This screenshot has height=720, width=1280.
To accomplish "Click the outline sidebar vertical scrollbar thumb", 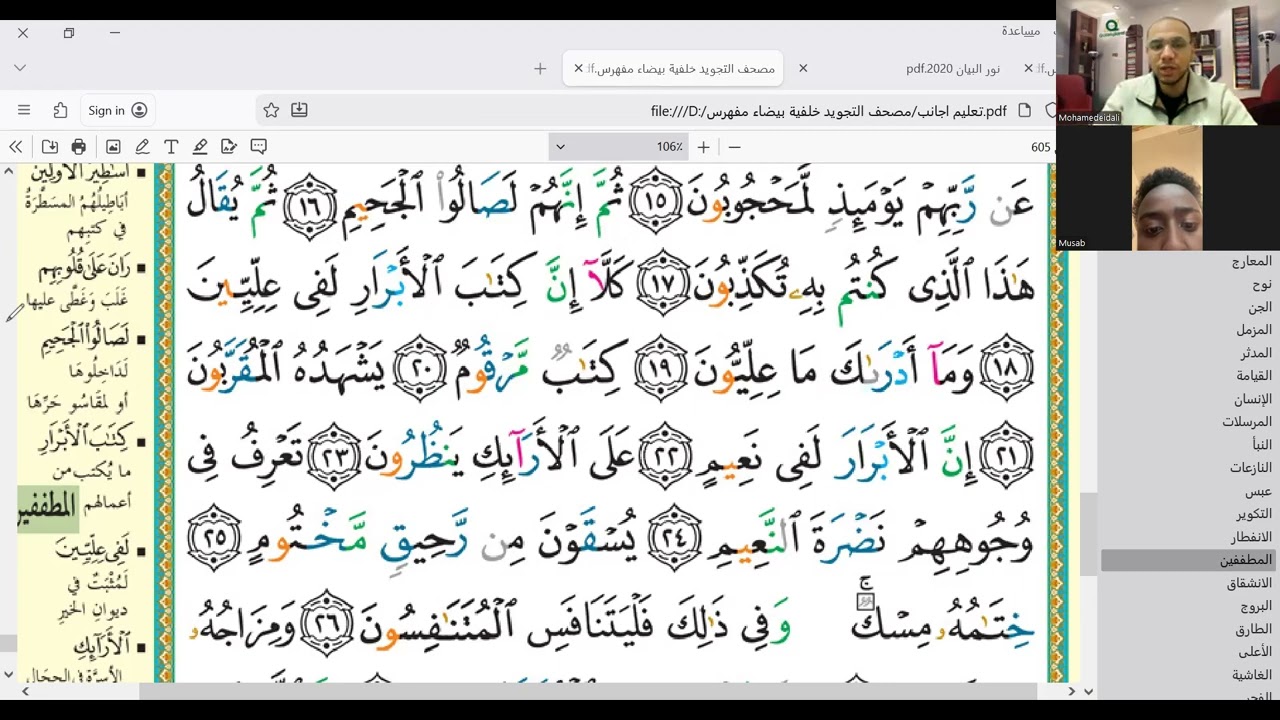I will [x=1088, y=535].
